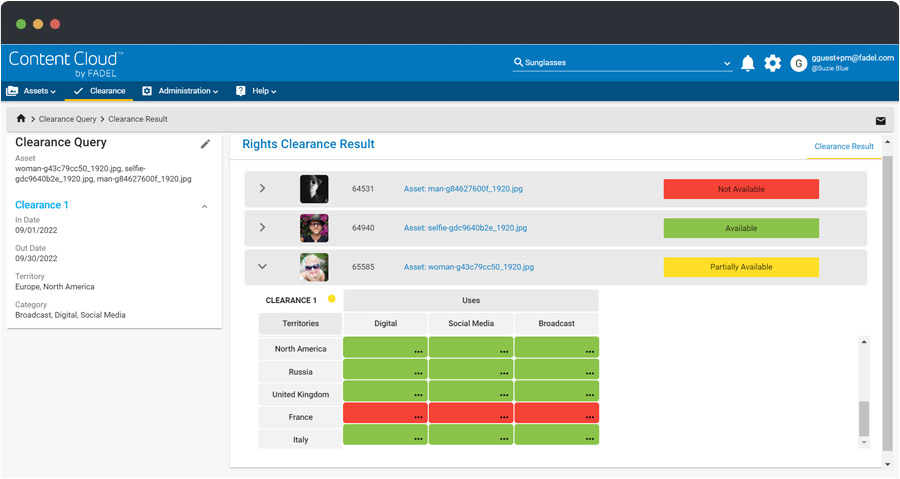The height and width of the screenshot is (479, 900).
Task: Open the settings gear
Action: 773,63
